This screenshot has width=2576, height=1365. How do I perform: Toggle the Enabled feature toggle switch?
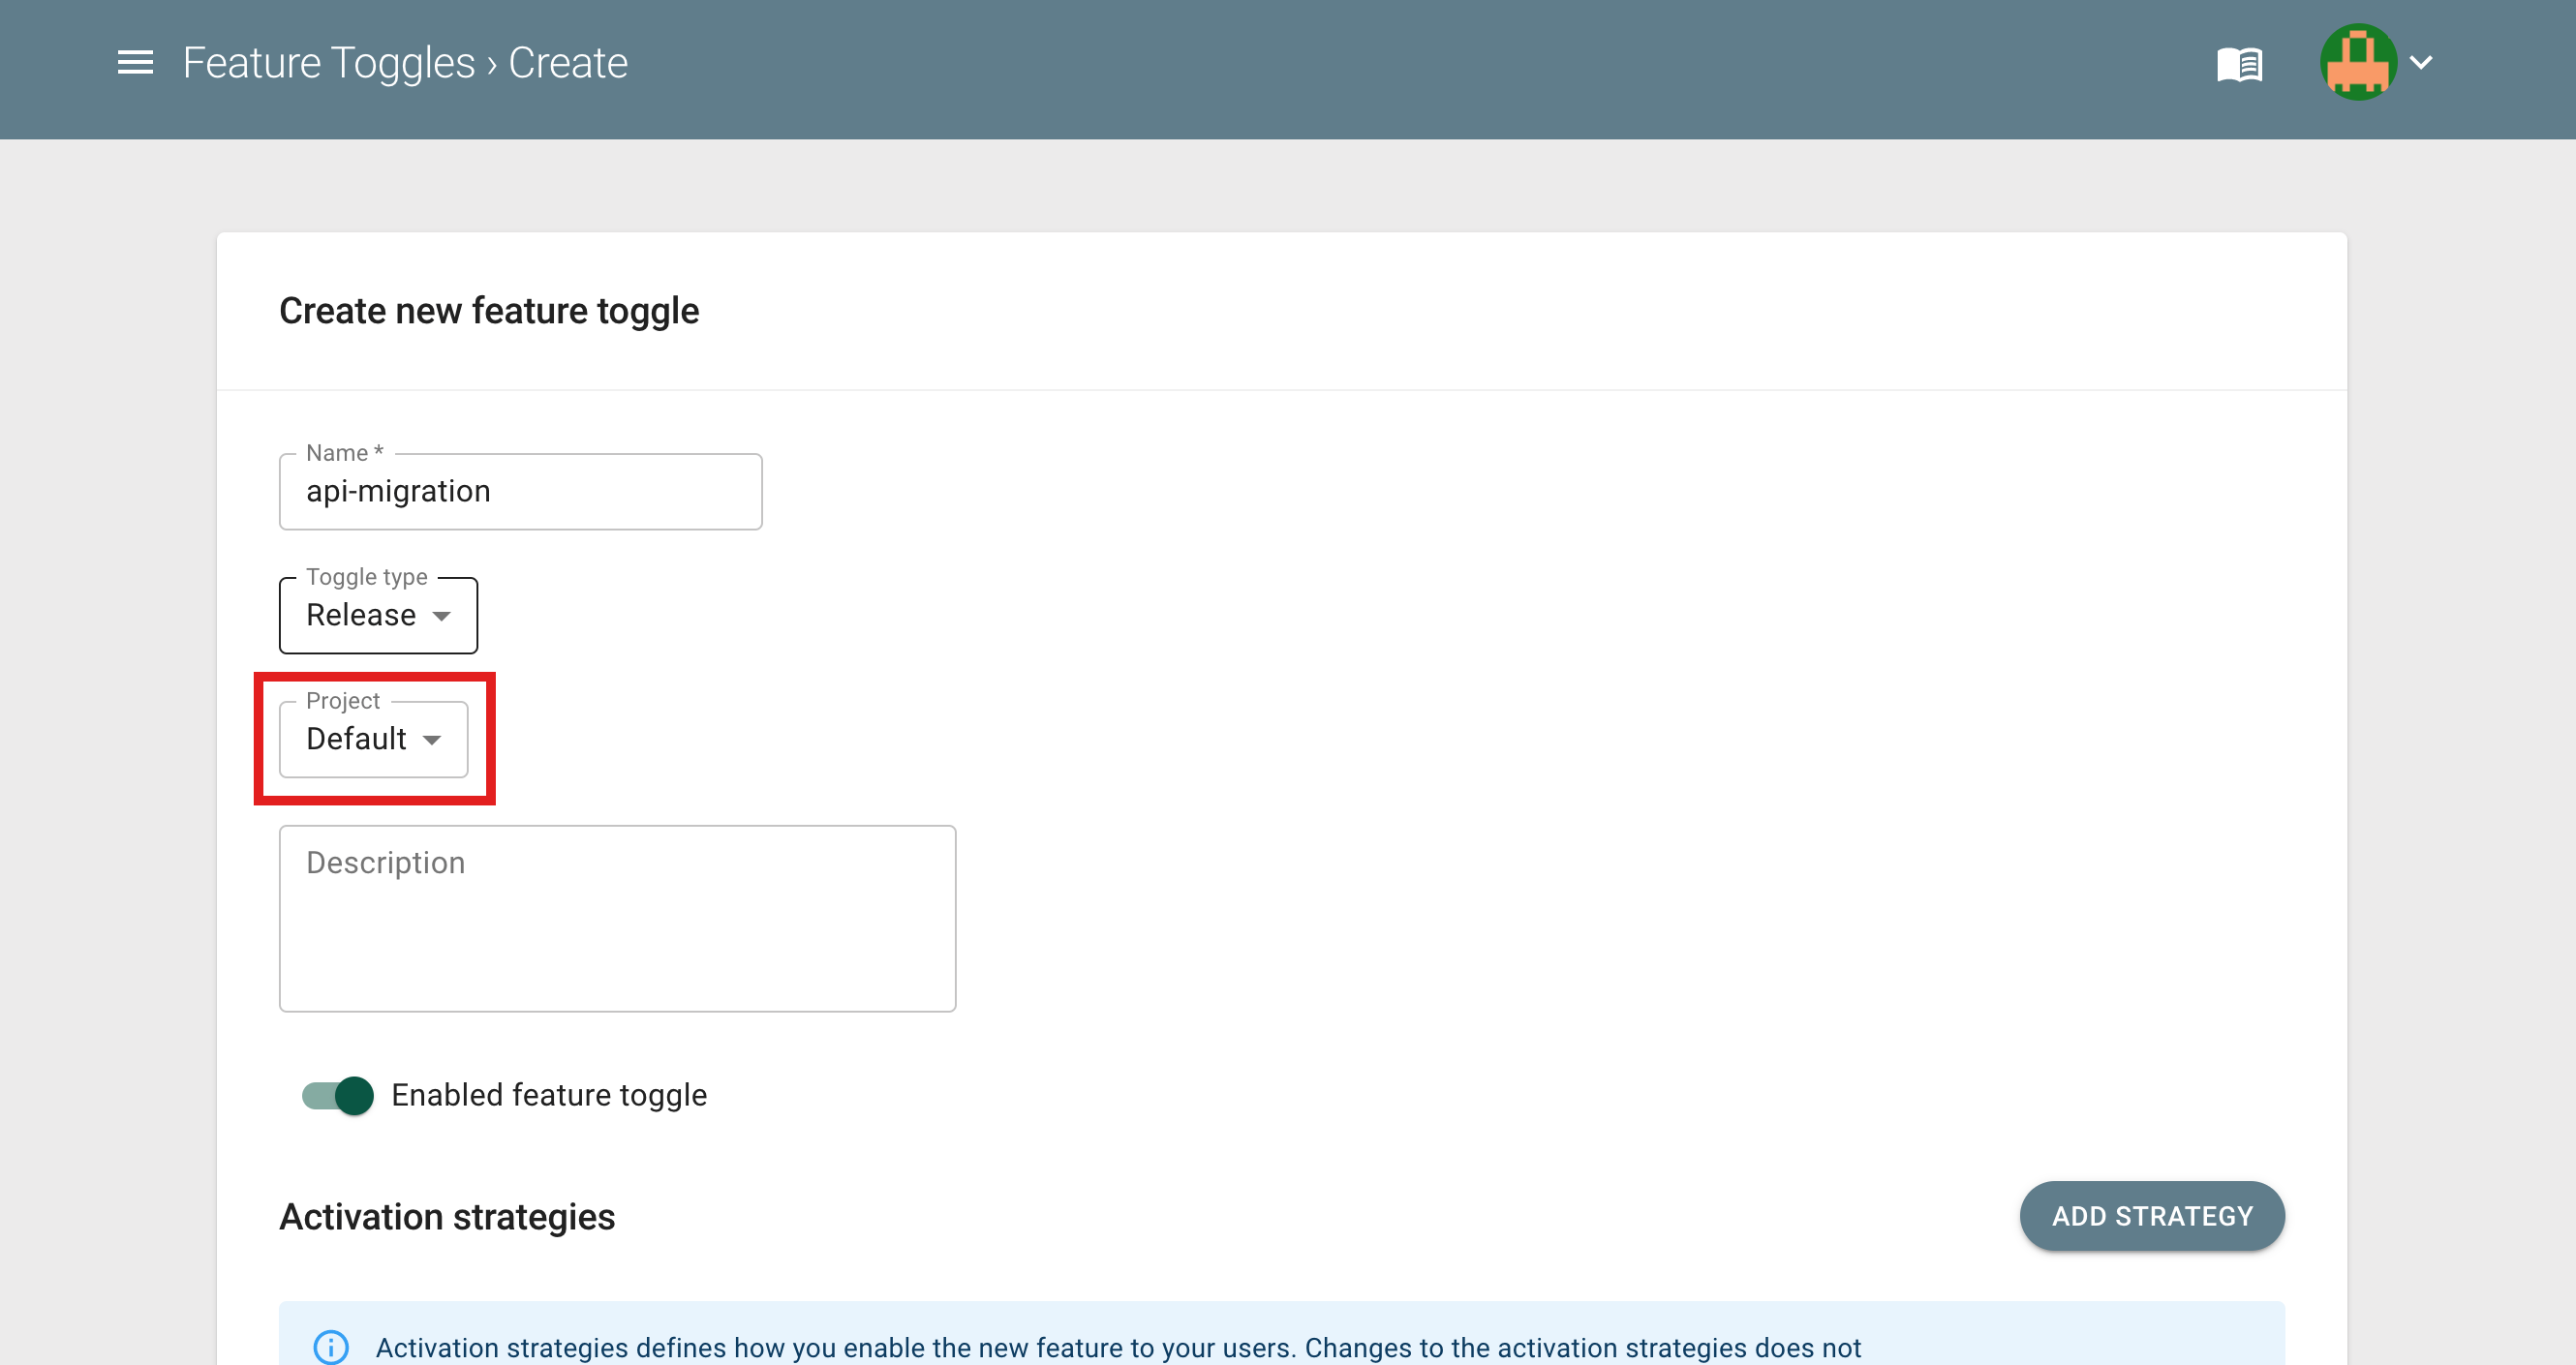[x=338, y=1095]
